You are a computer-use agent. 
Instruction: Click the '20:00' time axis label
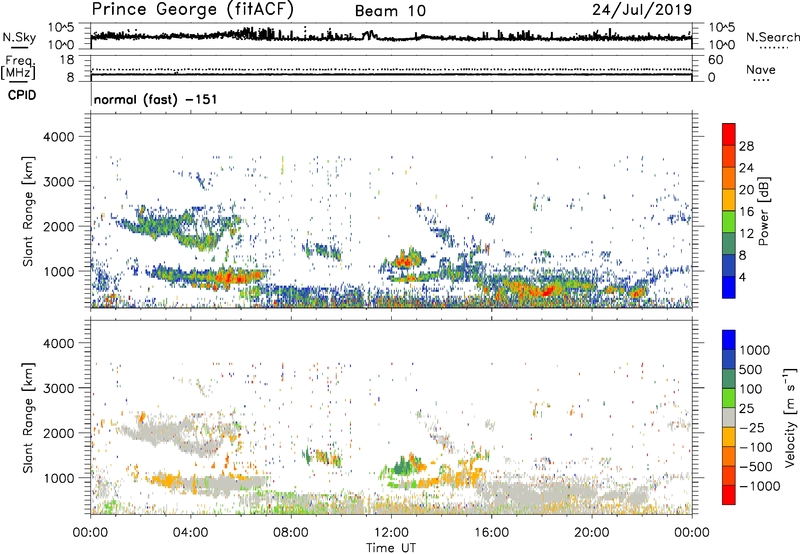click(x=591, y=533)
